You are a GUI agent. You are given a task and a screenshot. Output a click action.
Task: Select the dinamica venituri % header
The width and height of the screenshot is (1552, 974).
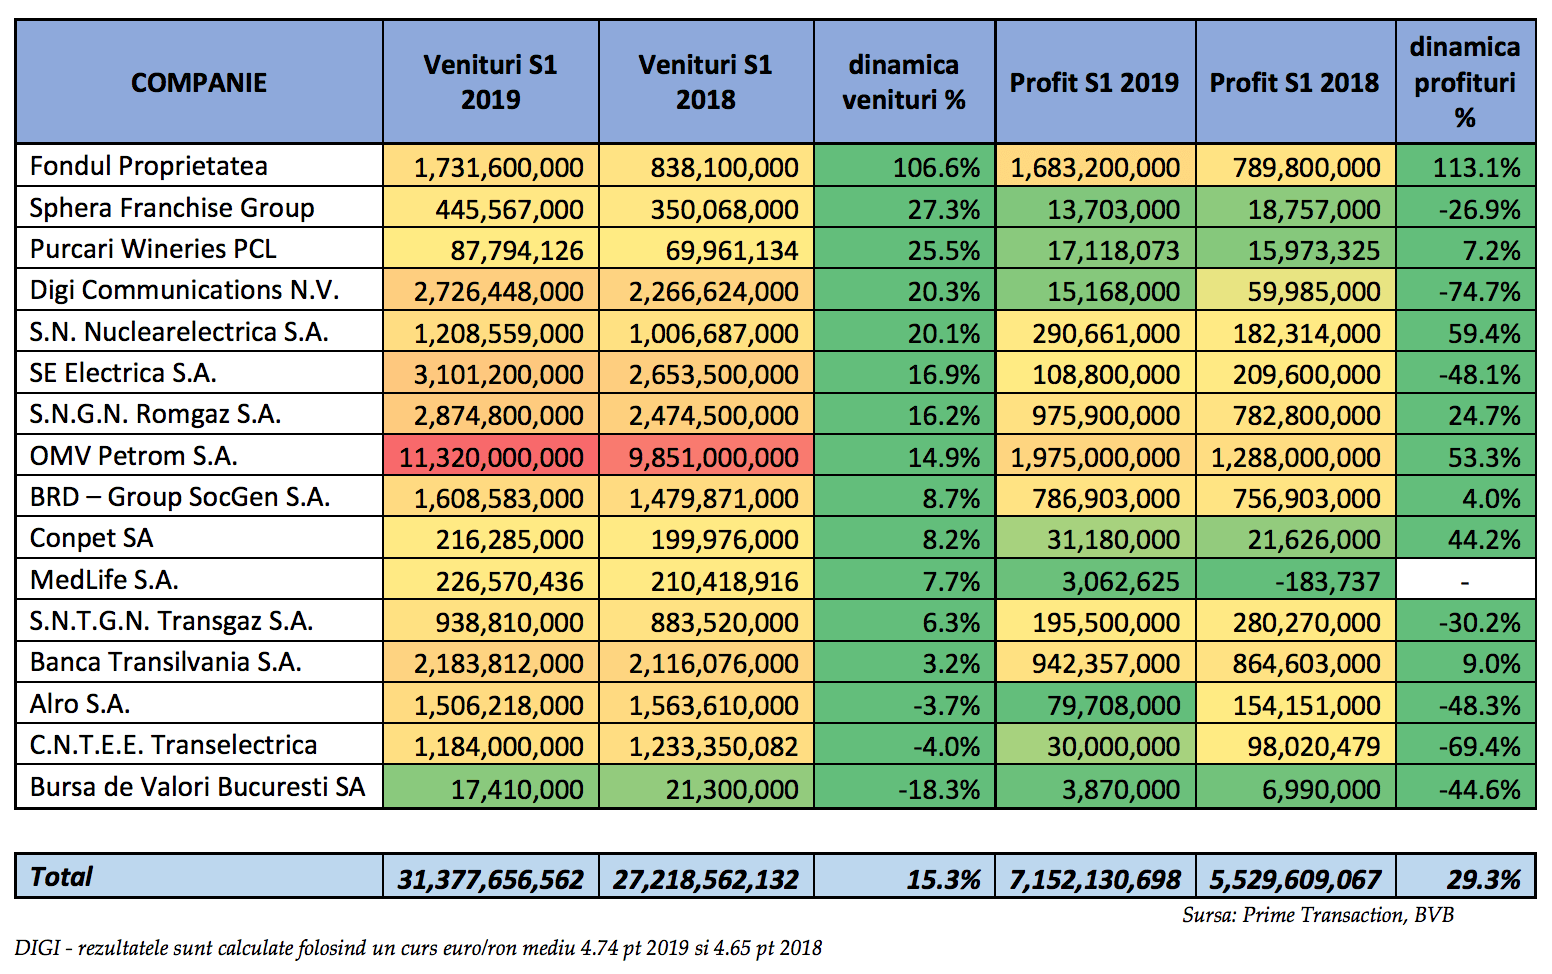pyautogui.click(x=904, y=82)
